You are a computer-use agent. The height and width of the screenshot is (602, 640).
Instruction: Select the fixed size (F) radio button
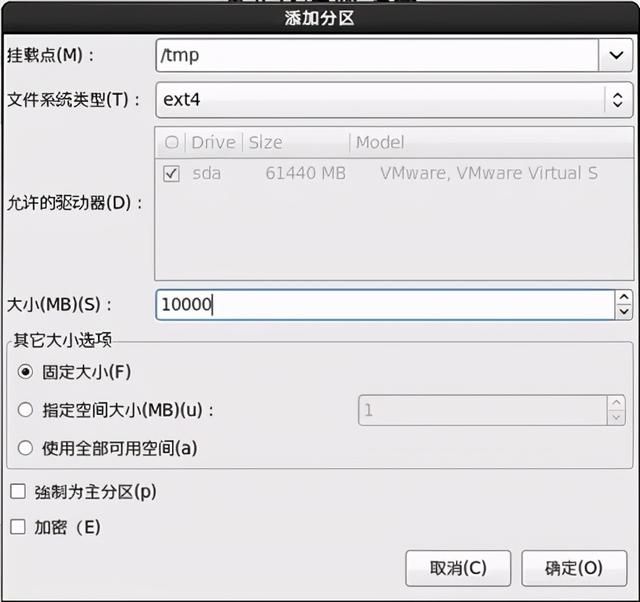point(25,372)
